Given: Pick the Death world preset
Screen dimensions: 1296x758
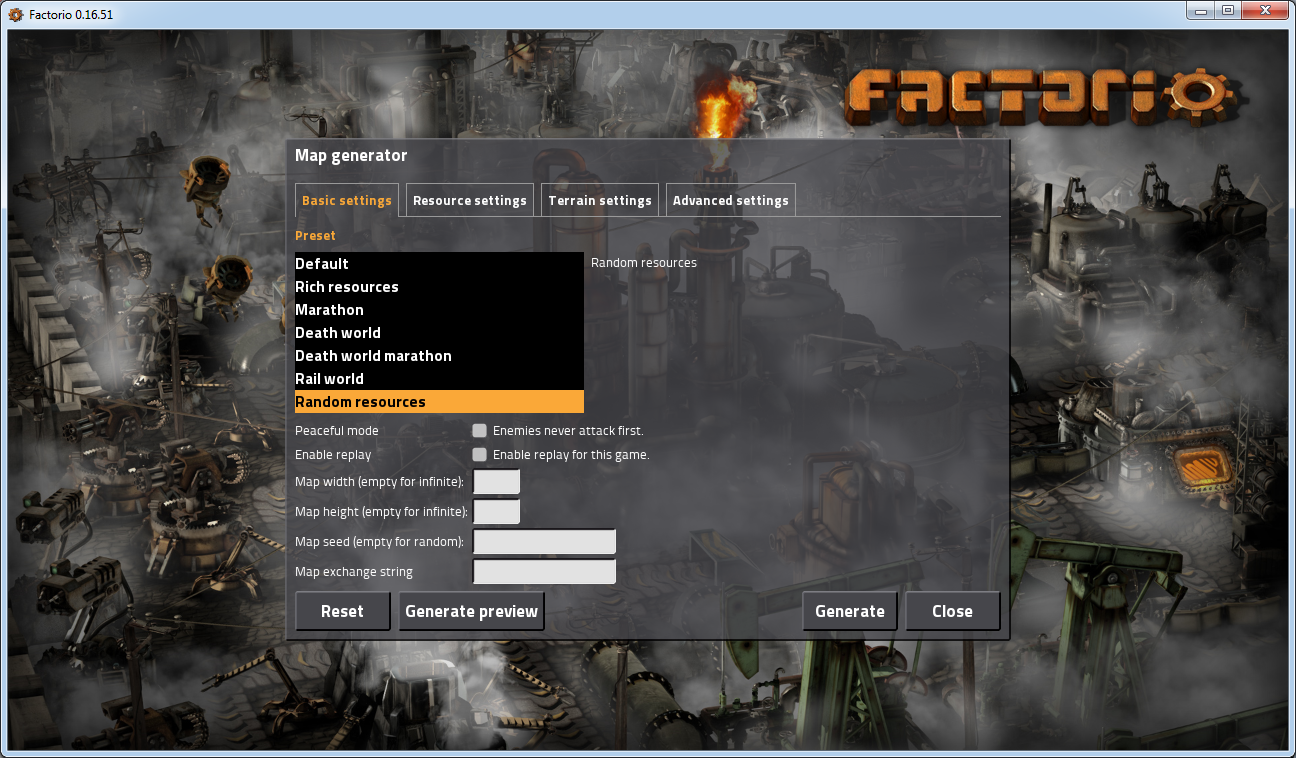Looking at the screenshot, I should tap(439, 333).
